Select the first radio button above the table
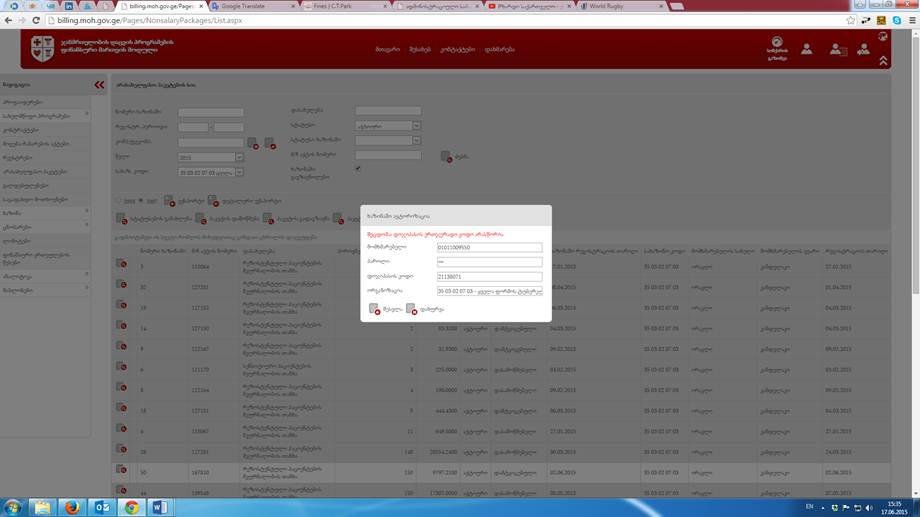Viewport: 920px width, 517px height. pos(119,201)
